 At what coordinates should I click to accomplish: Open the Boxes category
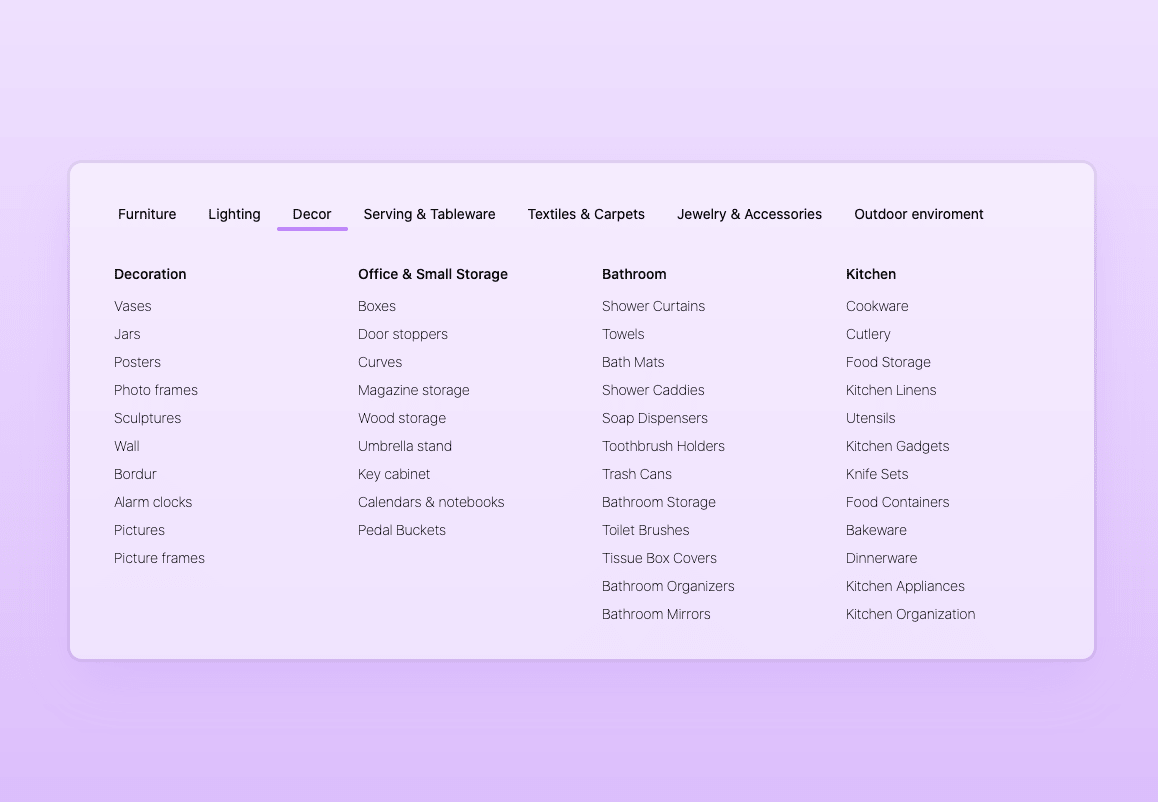(377, 306)
